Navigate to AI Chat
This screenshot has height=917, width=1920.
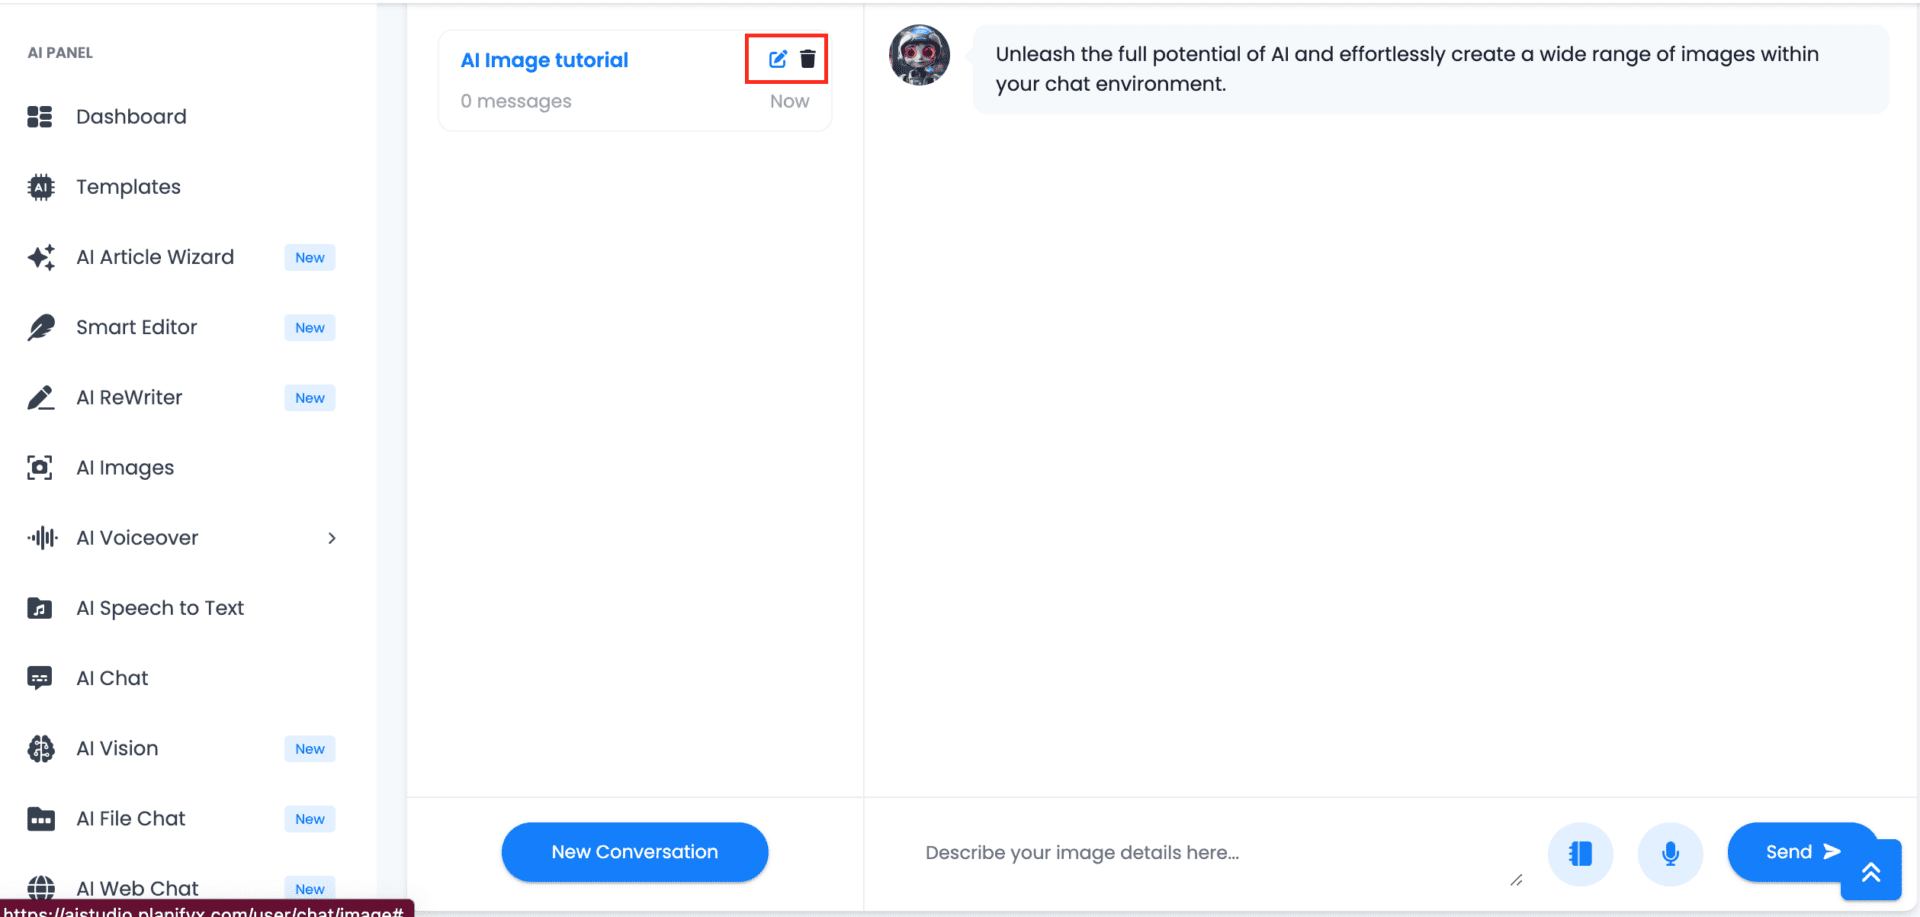(112, 678)
